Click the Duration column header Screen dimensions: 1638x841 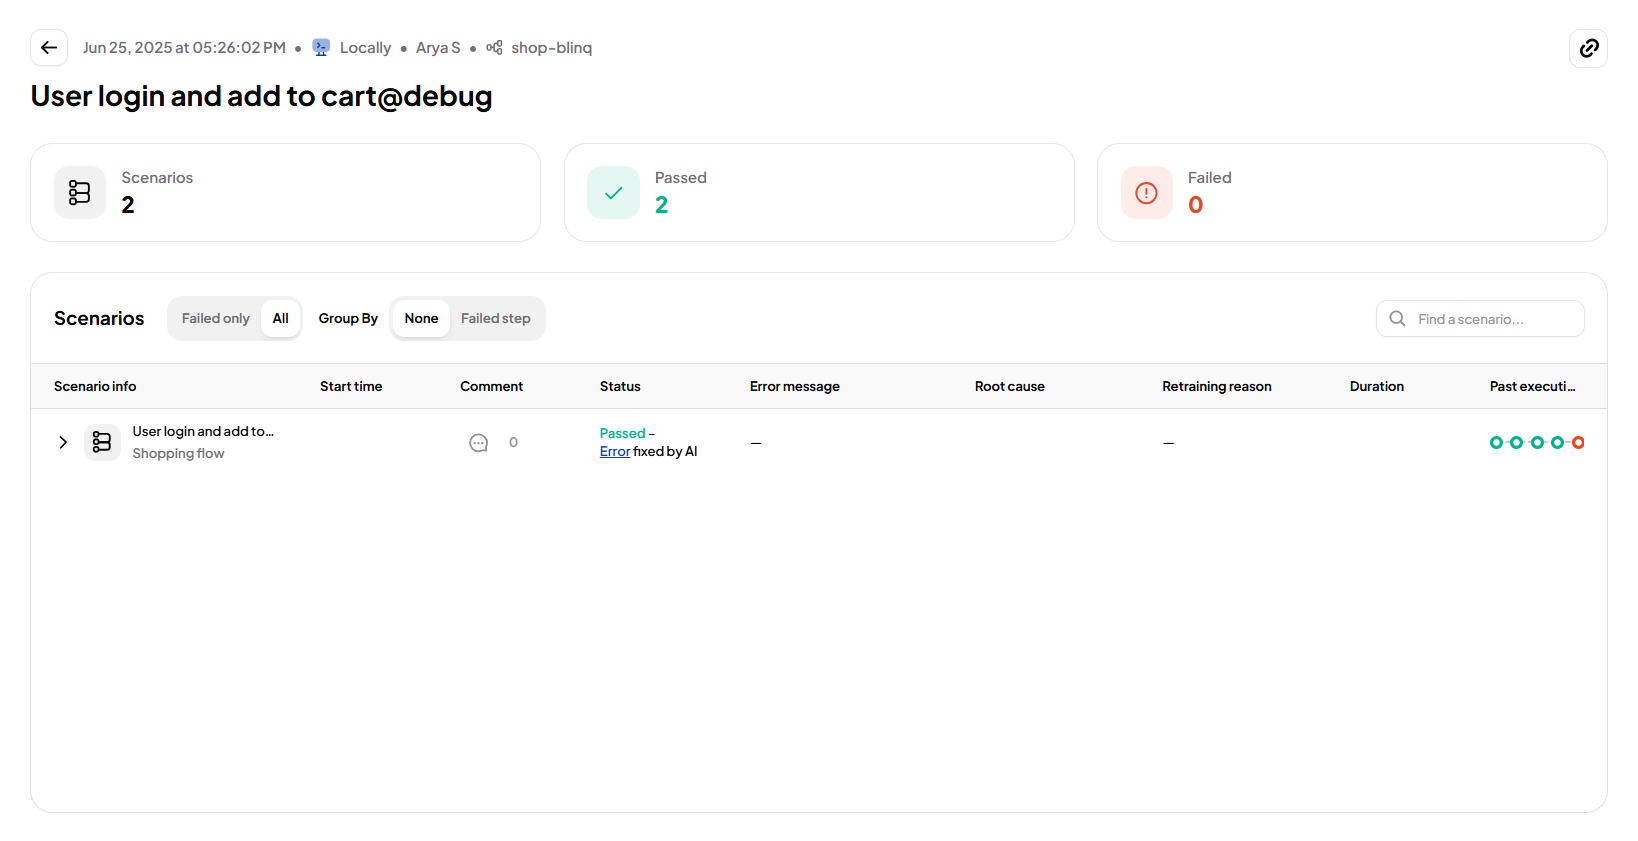pyautogui.click(x=1376, y=386)
